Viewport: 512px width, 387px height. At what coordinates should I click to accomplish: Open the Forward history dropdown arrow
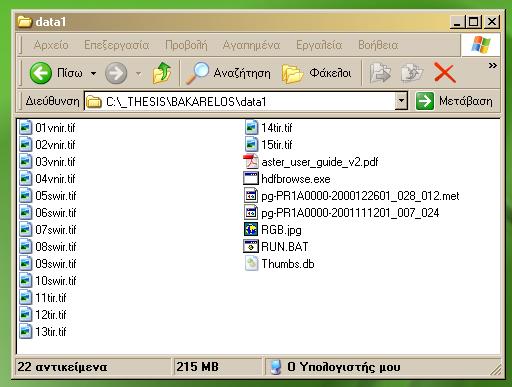pos(138,73)
